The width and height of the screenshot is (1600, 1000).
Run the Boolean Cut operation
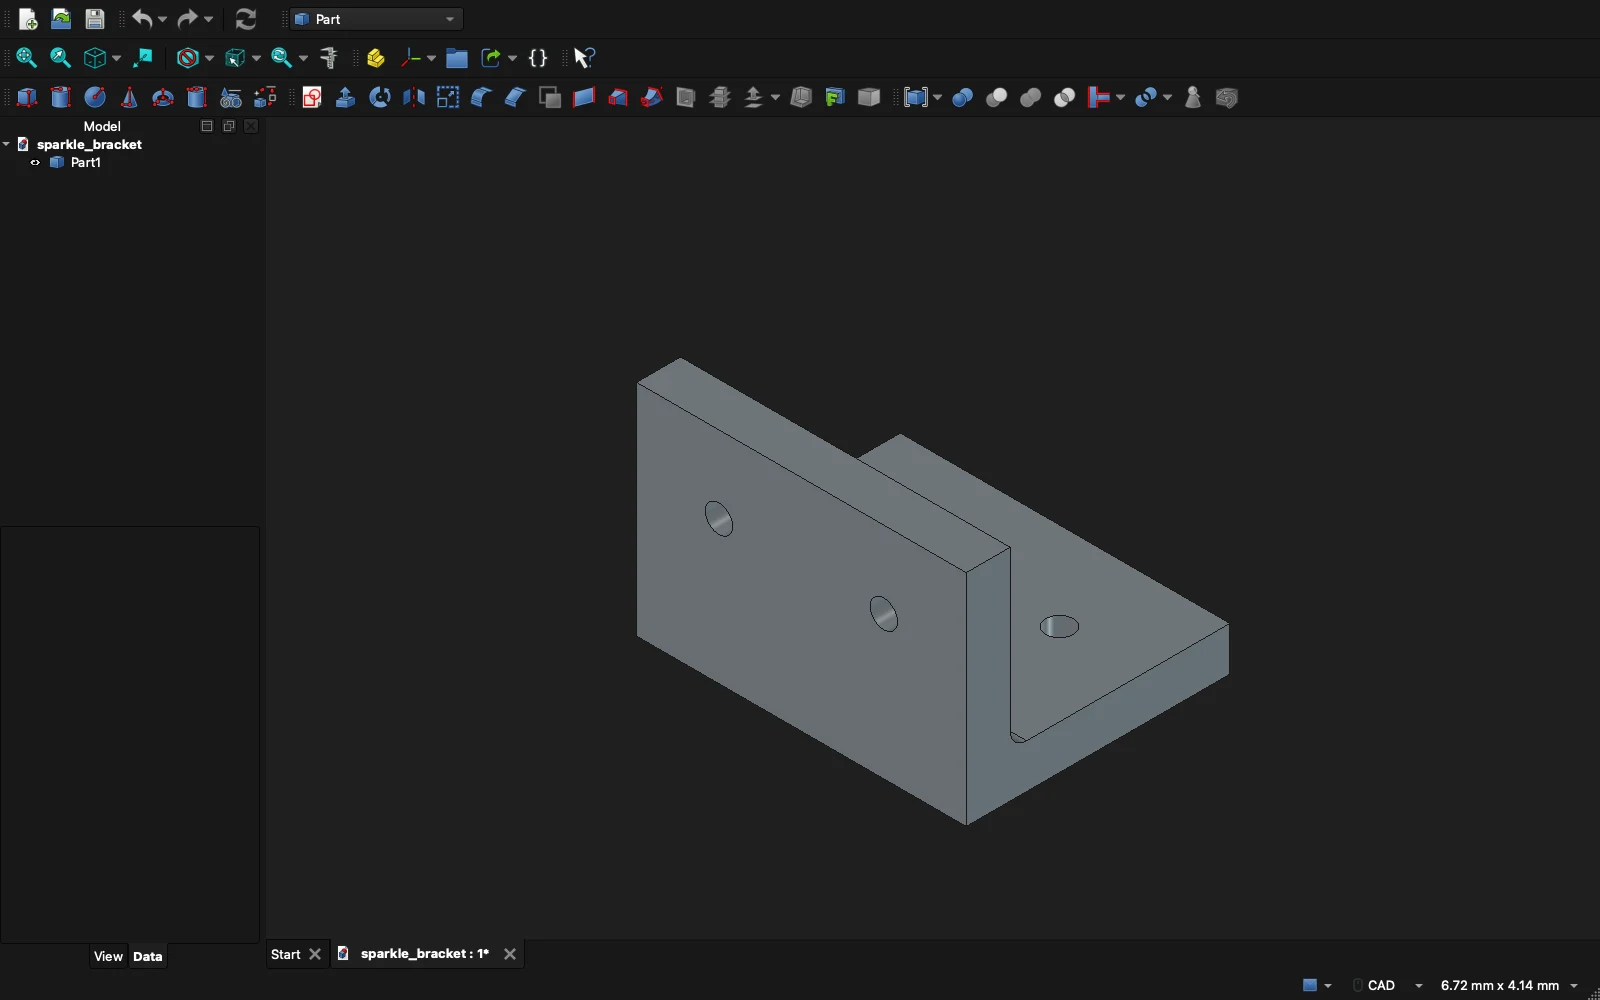pos(997,97)
